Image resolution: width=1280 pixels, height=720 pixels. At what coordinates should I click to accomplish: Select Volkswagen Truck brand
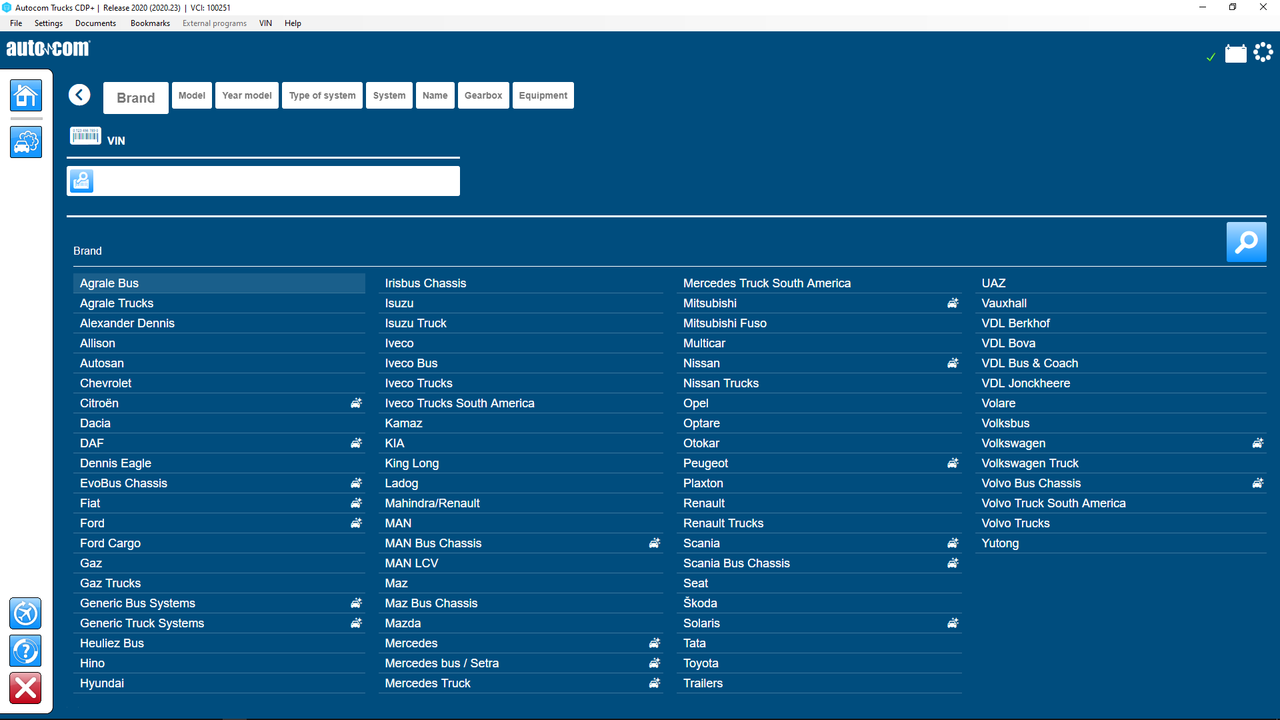[1121, 463]
